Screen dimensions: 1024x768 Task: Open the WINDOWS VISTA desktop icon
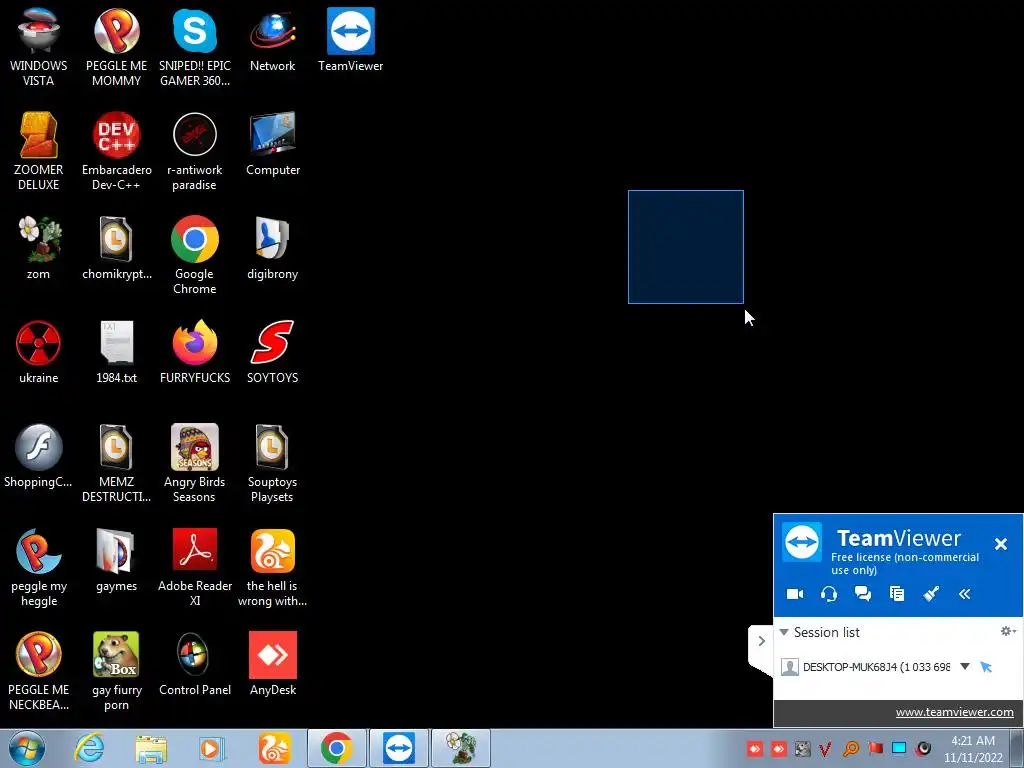click(39, 47)
